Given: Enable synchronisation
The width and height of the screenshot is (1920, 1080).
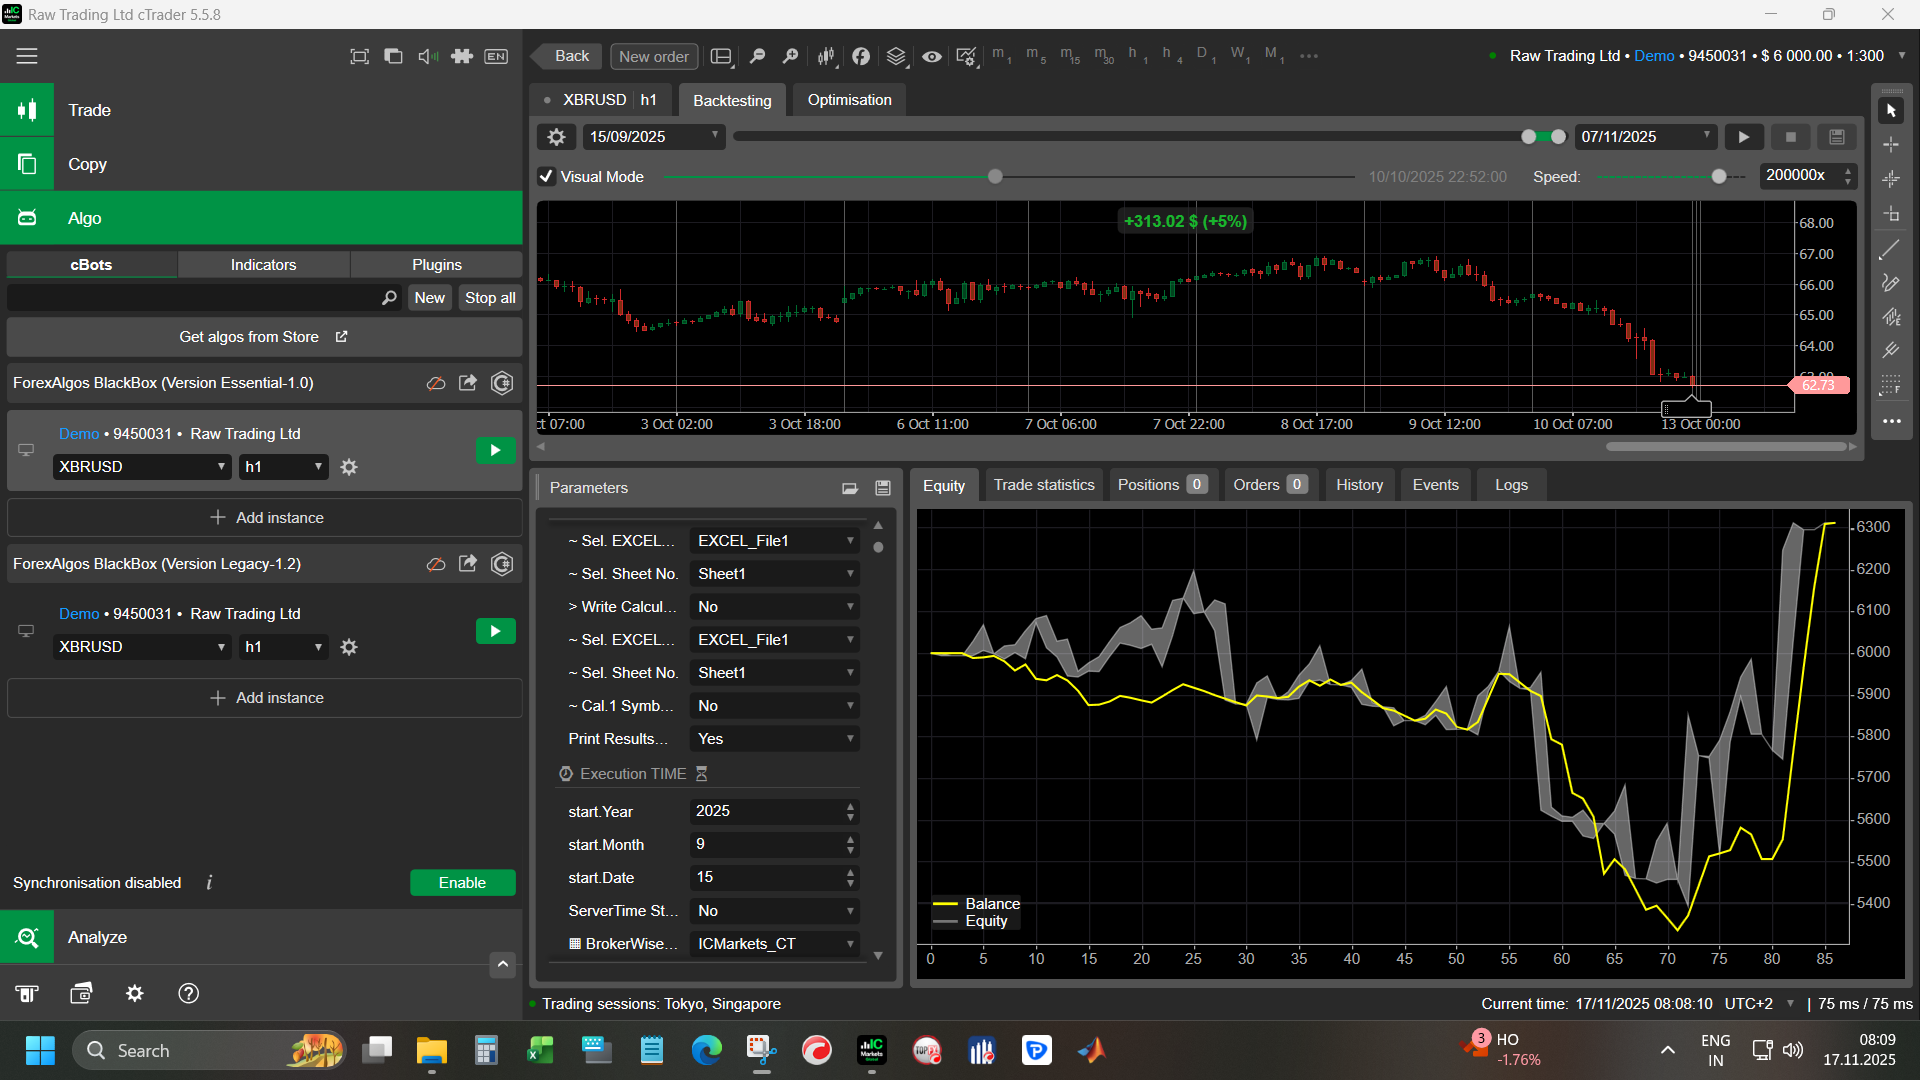Looking at the screenshot, I should [x=462, y=882].
